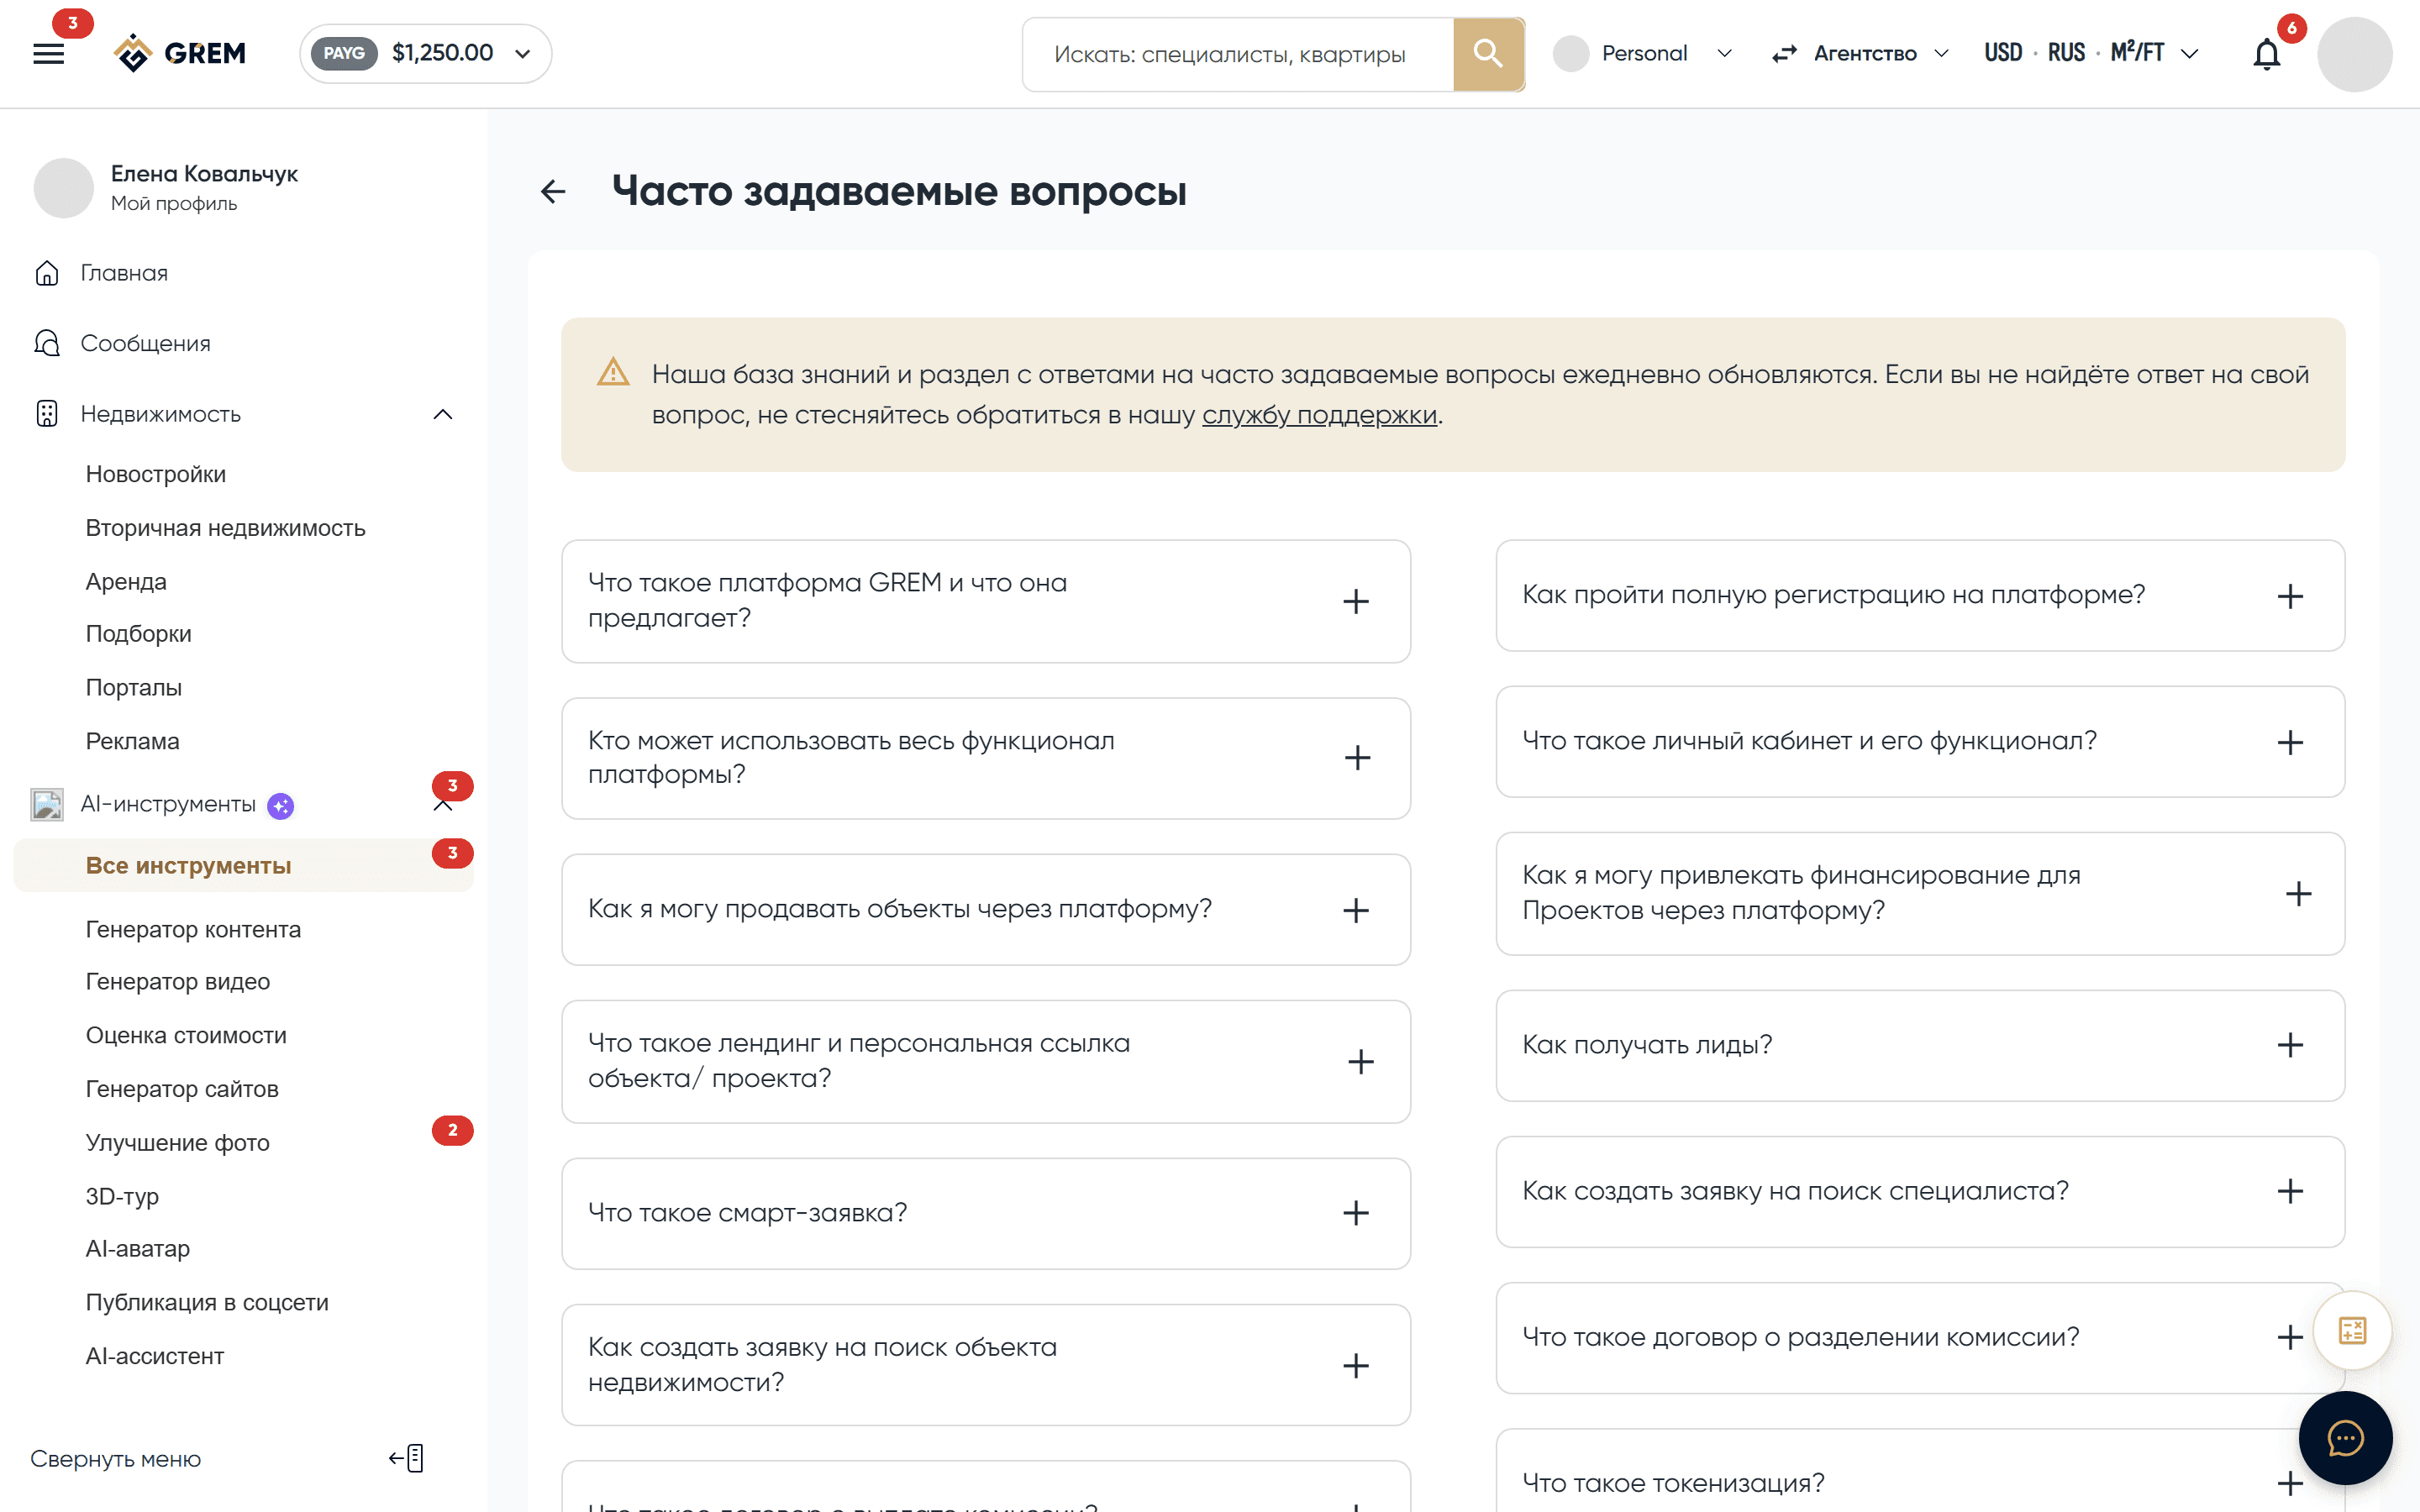Open the live chat bubble
The height and width of the screenshot is (1512, 2420).
[2345, 1438]
